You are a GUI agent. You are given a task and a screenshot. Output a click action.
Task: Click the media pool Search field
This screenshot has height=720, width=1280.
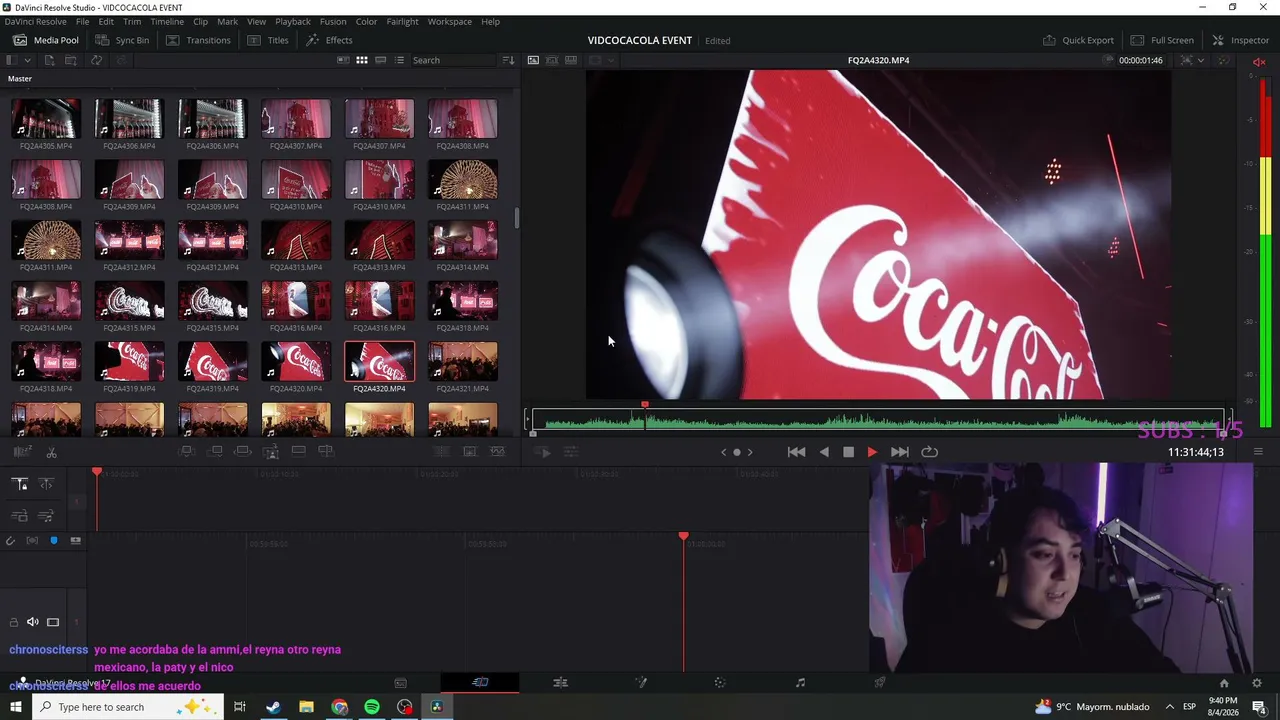pyautogui.click(x=454, y=60)
